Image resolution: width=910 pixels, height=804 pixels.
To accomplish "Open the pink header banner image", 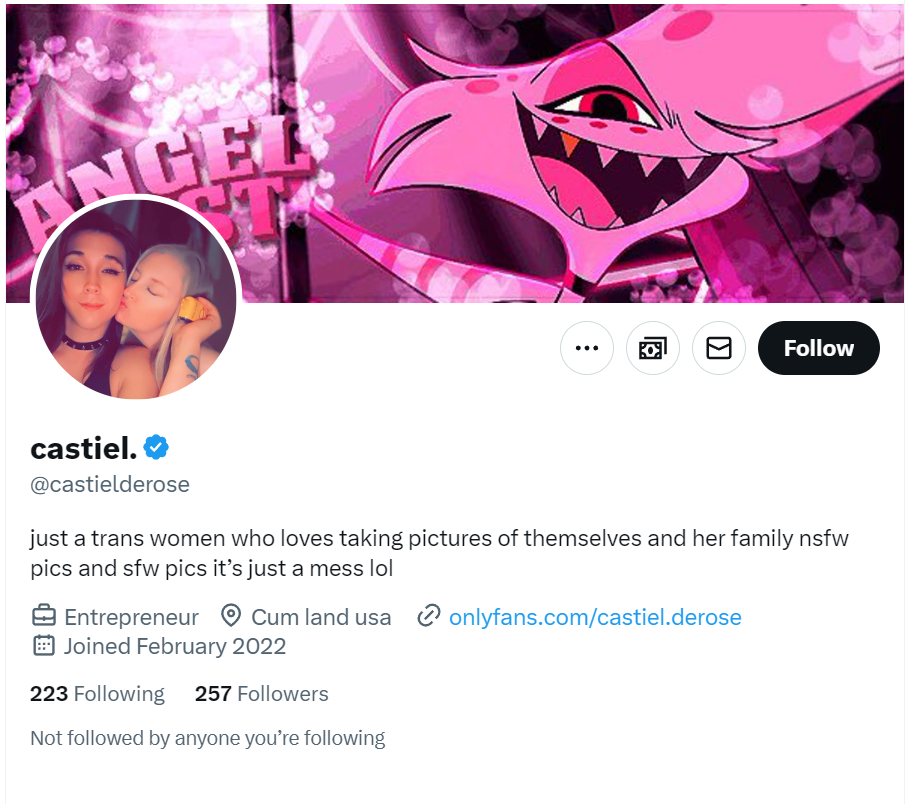I will (455, 153).
